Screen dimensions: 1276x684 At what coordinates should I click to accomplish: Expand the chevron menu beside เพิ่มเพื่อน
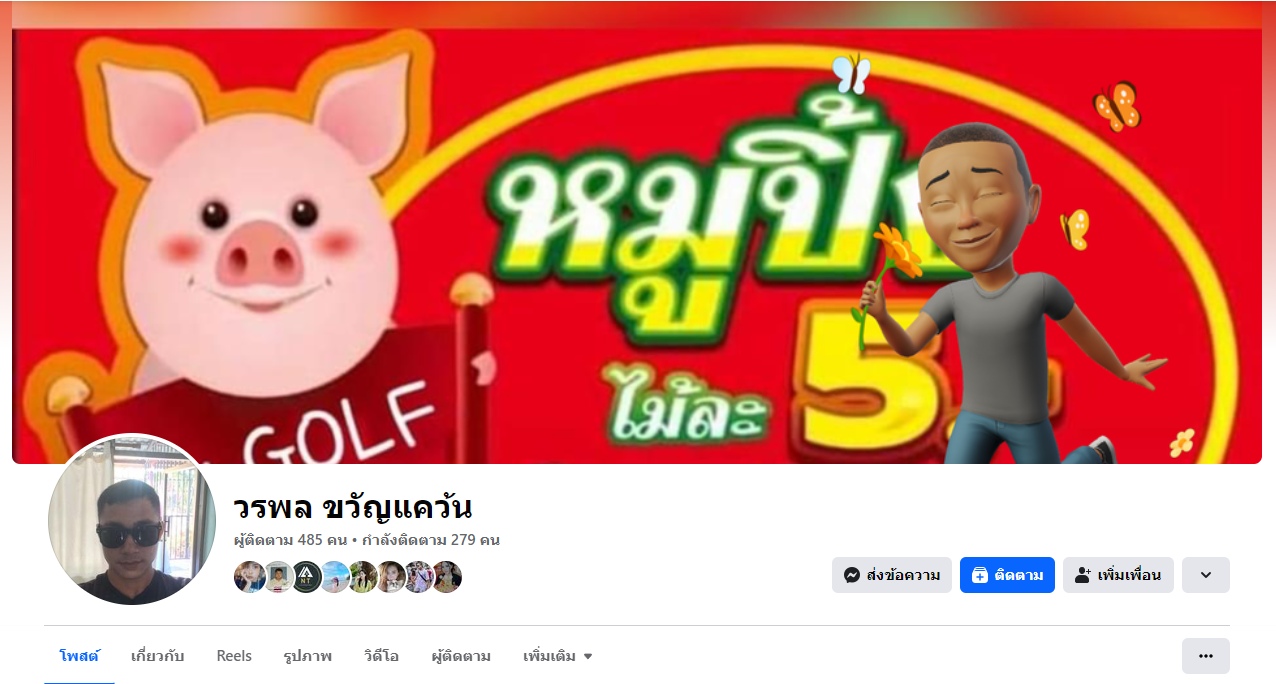[1205, 575]
